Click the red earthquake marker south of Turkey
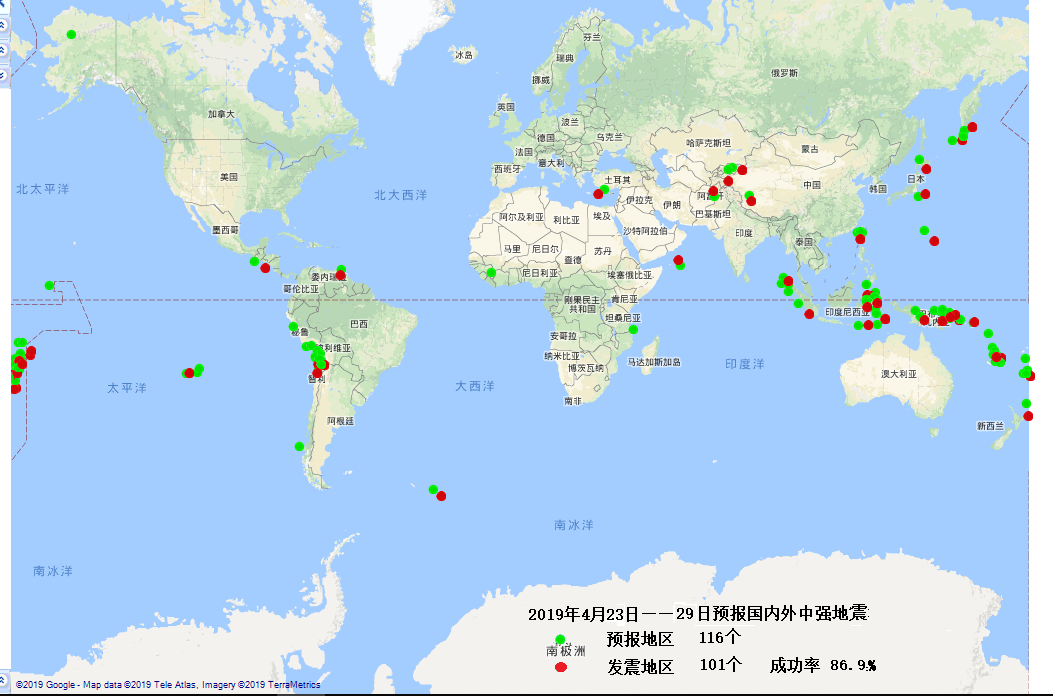This screenshot has width=1053, height=696. point(599,194)
